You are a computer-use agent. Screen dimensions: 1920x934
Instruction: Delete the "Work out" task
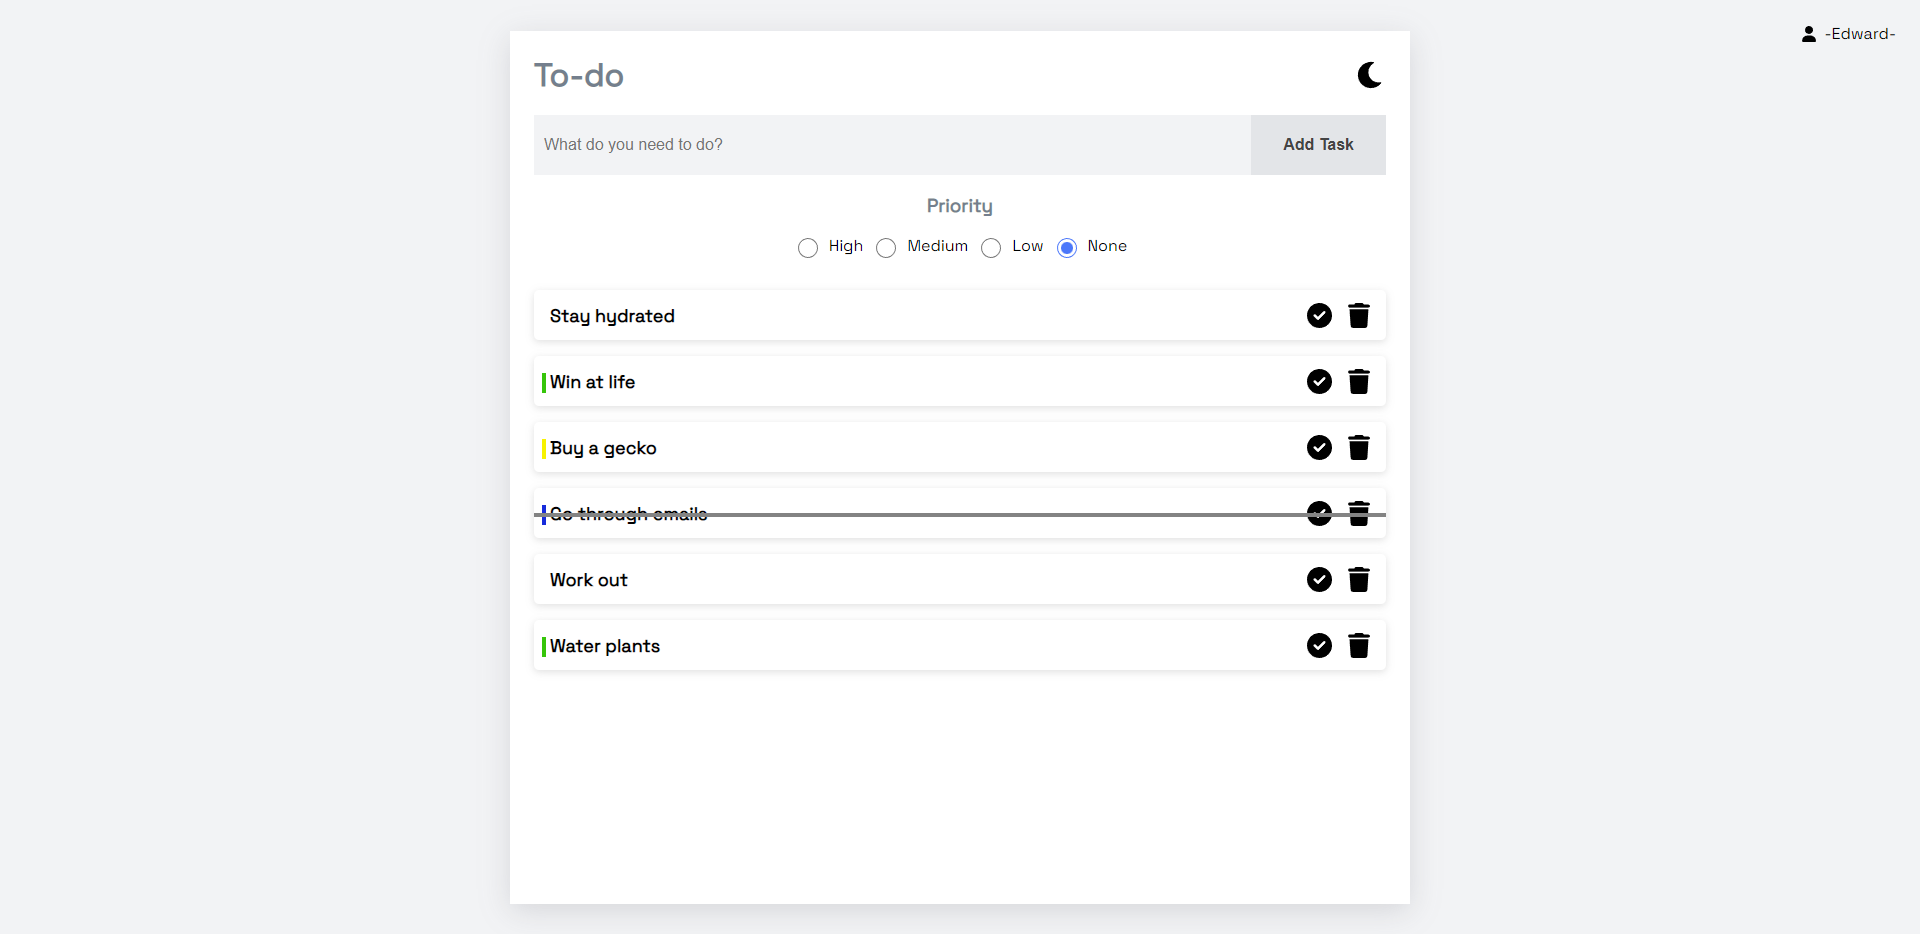coord(1360,579)
